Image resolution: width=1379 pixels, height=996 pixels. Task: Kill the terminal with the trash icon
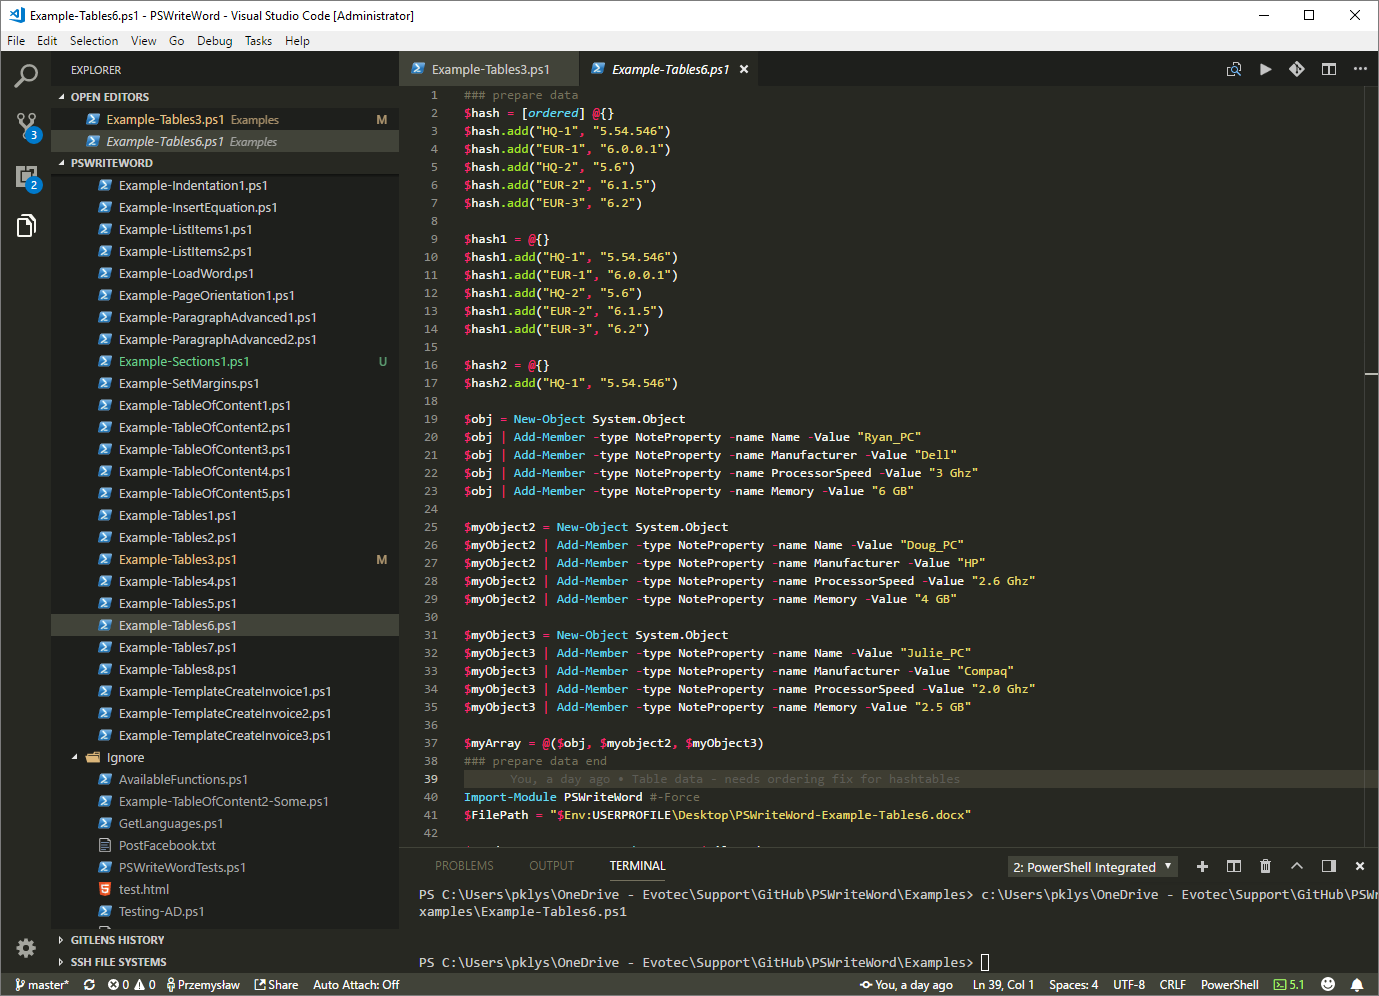point(1265,866)
